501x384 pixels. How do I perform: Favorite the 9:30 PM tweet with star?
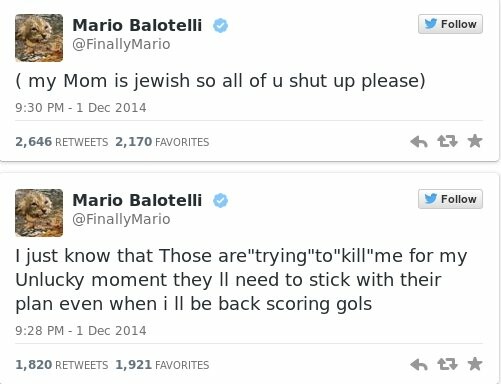coord(475,141)
